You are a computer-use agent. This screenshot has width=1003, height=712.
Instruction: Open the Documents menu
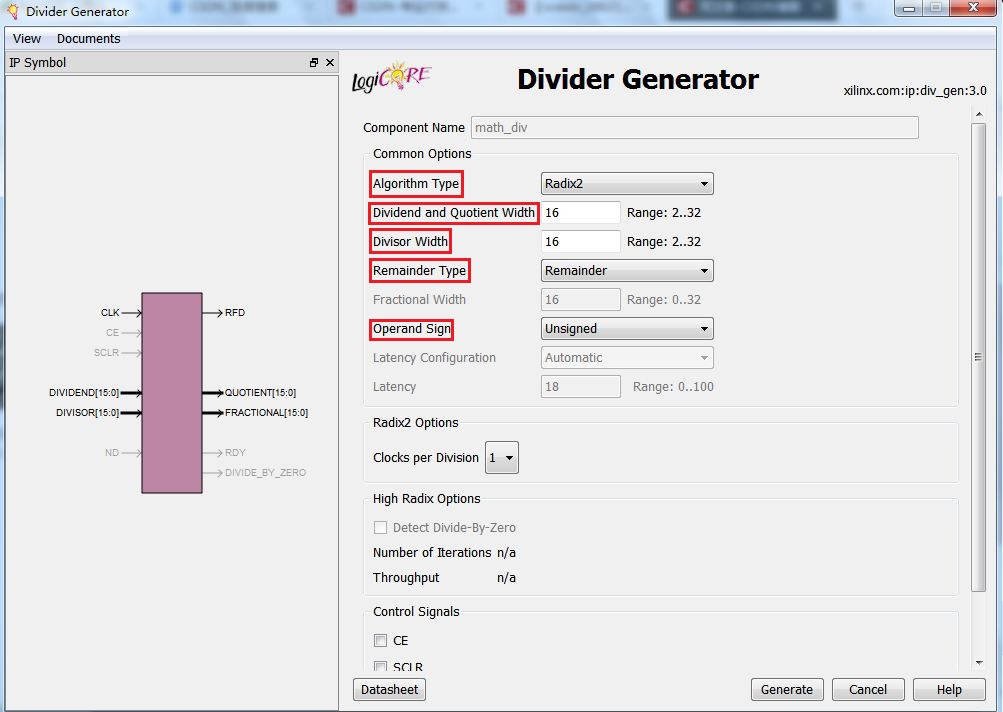tap(88, 38)
